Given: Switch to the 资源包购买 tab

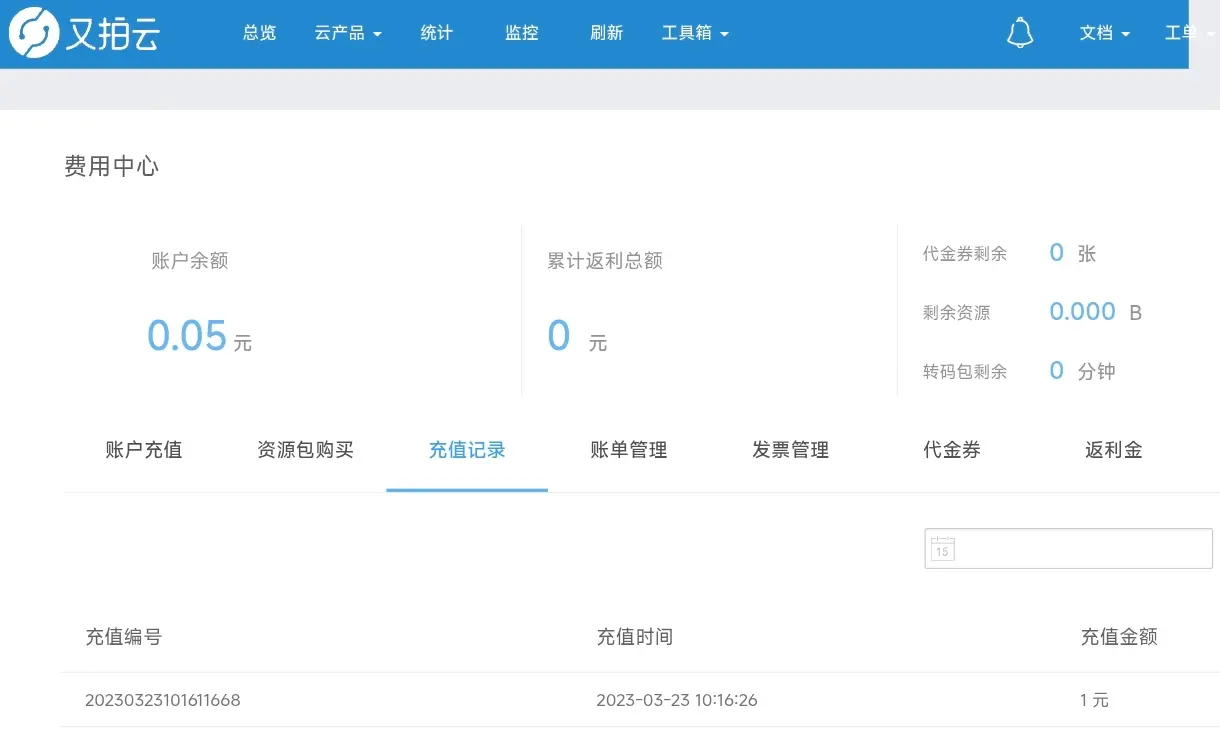Looking at the screenshot, I should pos(305,450).
